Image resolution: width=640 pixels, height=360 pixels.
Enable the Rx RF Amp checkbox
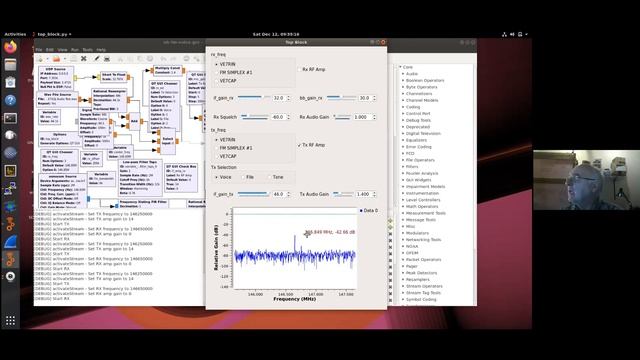click(311, 69)
